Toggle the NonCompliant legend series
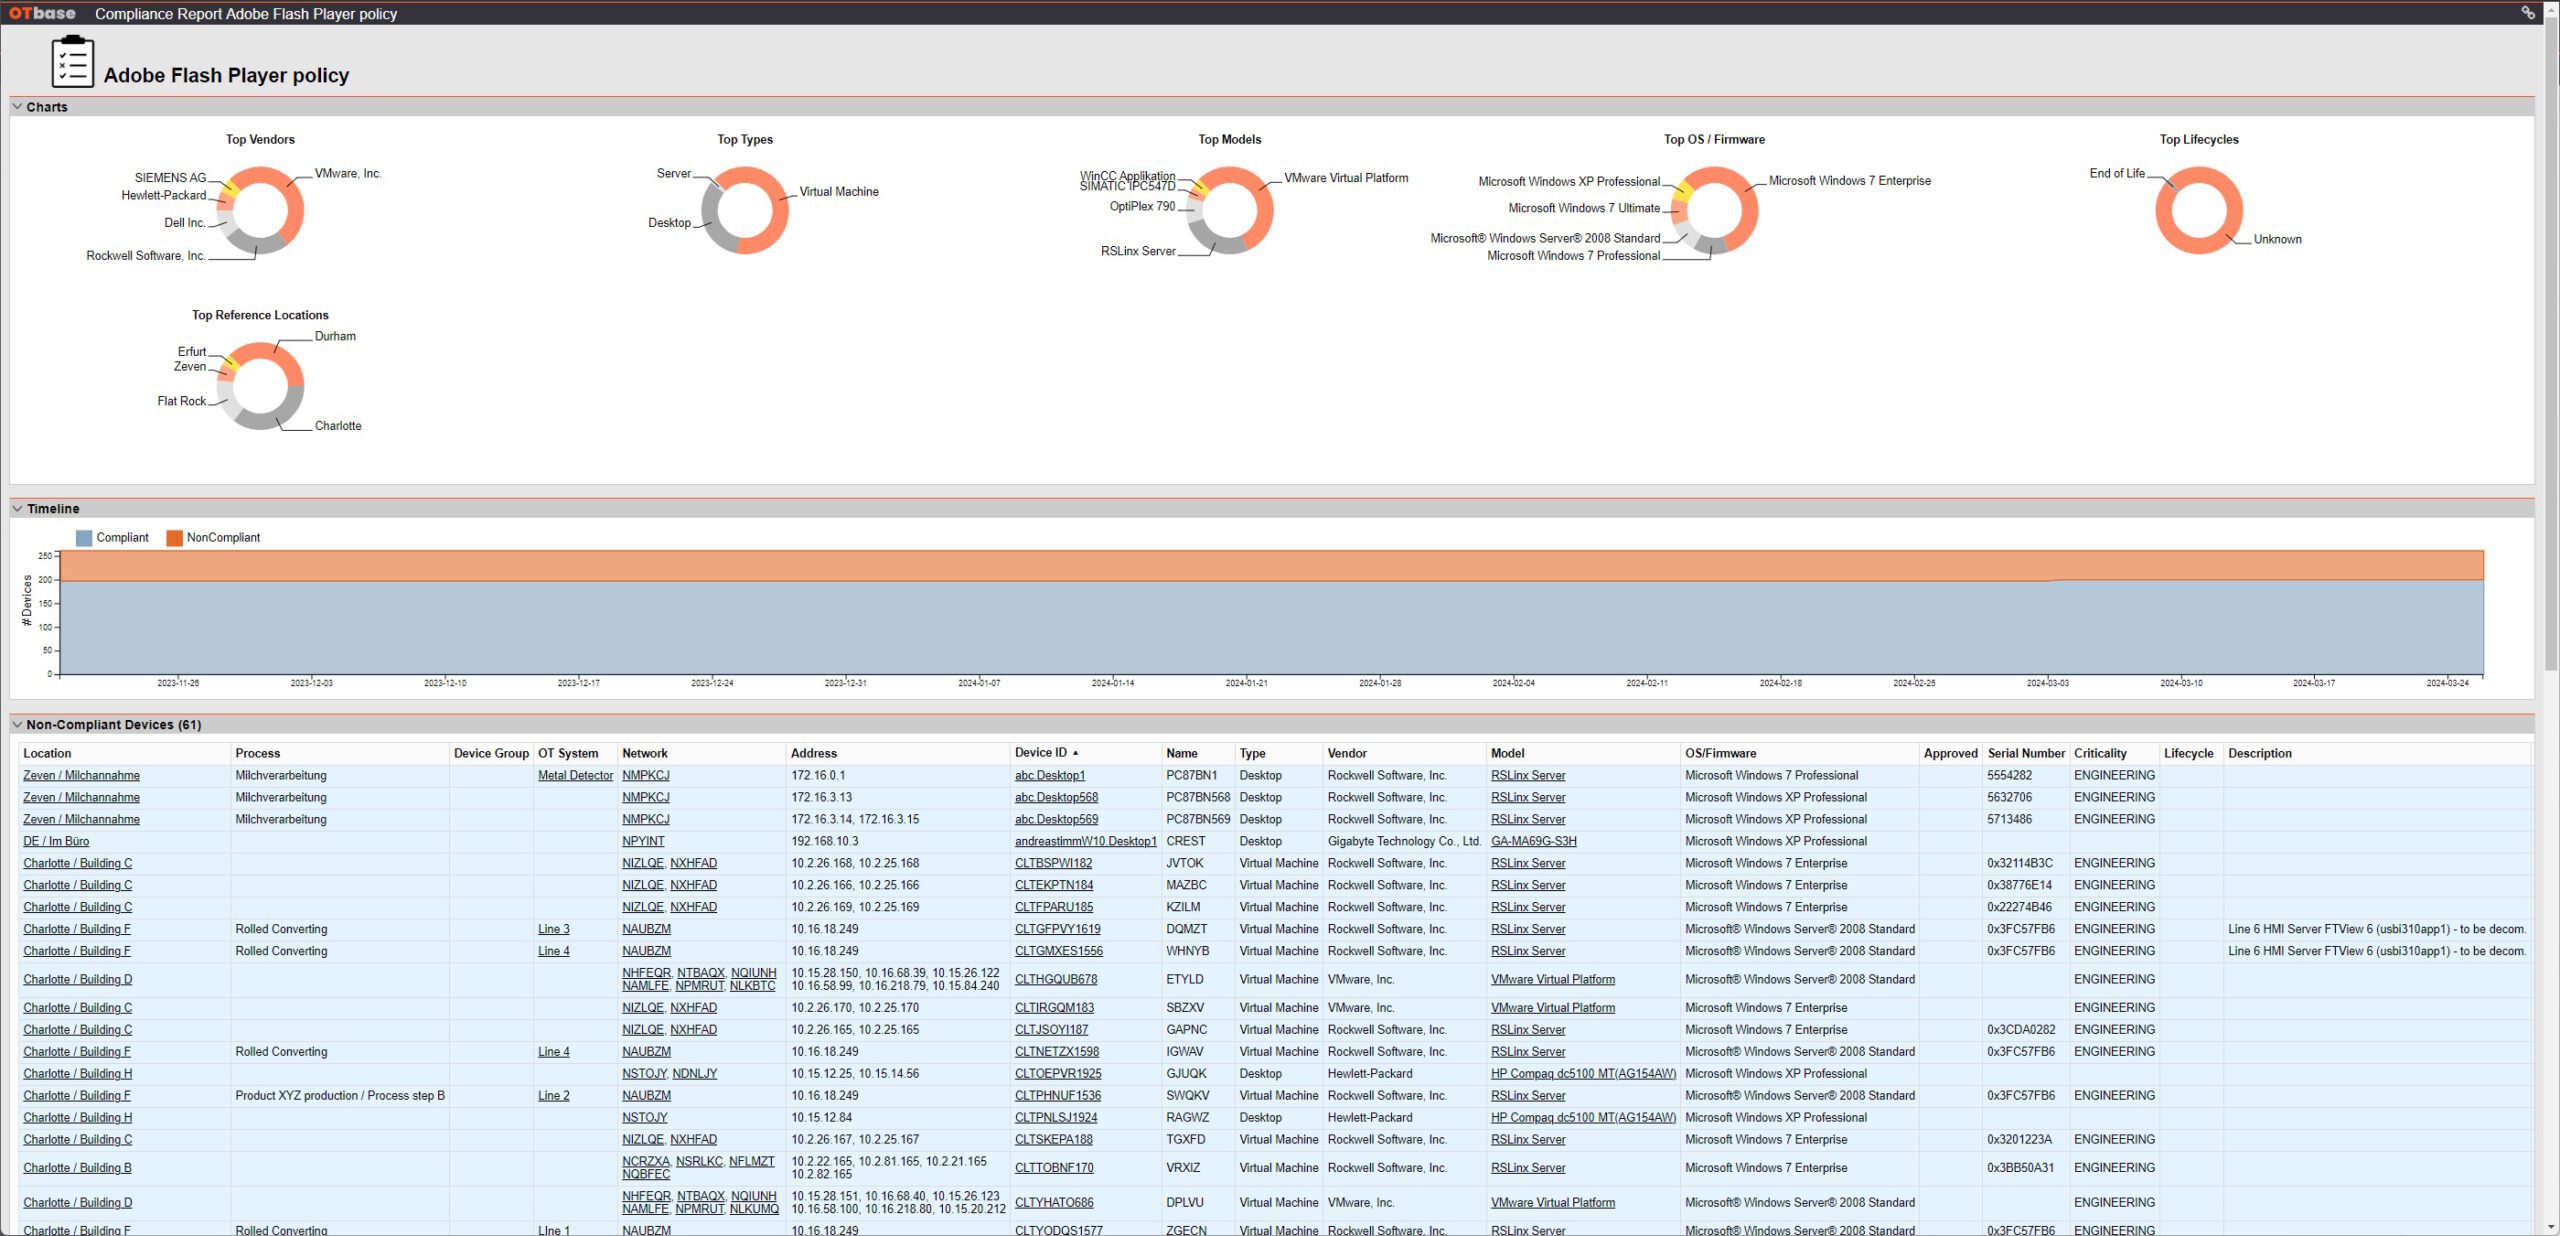The height and width of the screenshot is (1236, 2560). (x=213, y=538)
